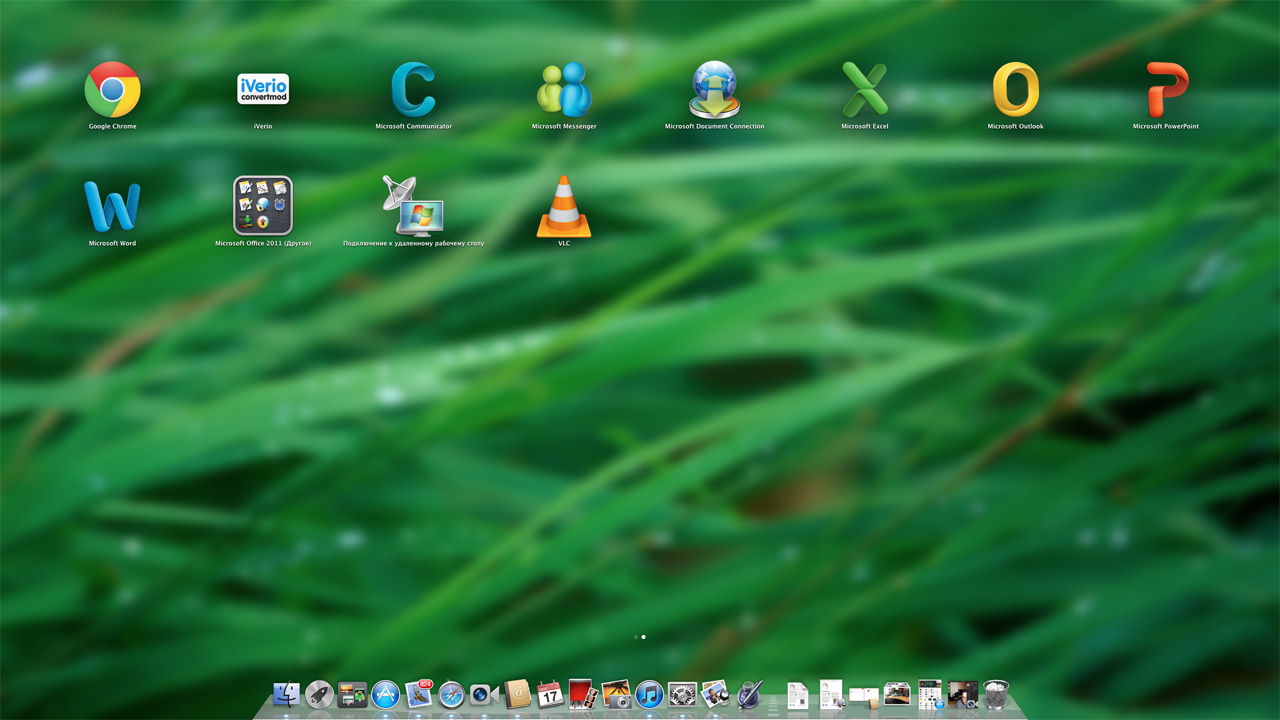Launch Microsoft PowerPoint
This screenshot has width=1280, height=720.
point(1166,90)
